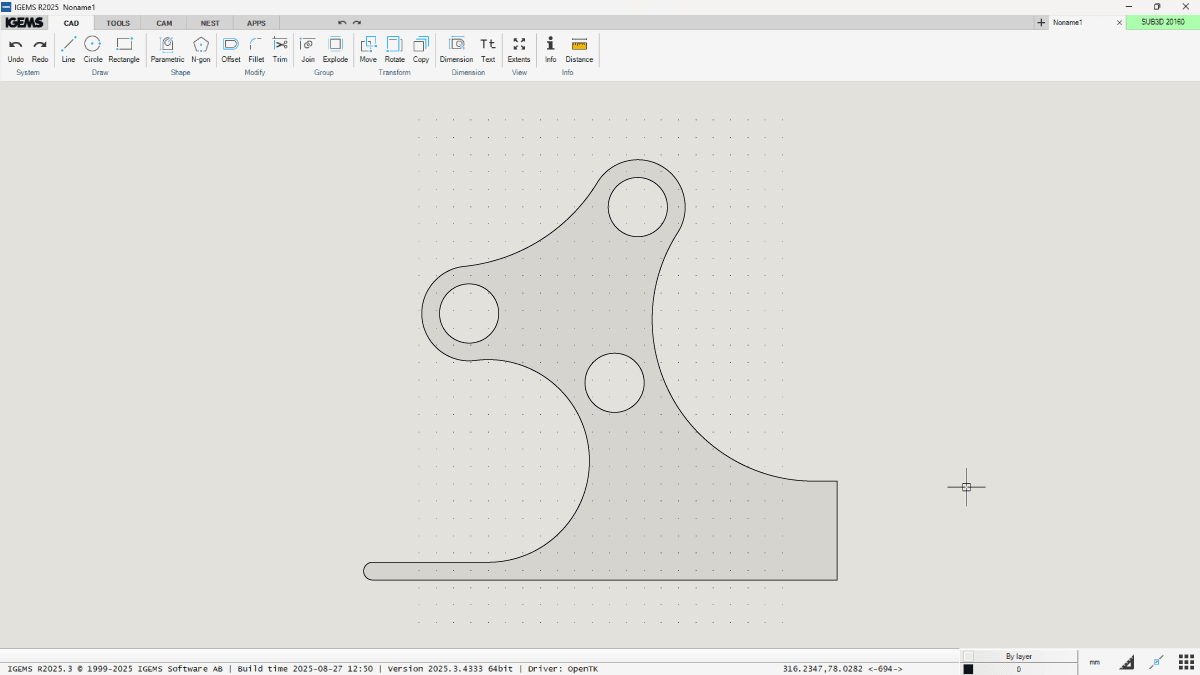Apply the Fillet tool

[256, 48]
